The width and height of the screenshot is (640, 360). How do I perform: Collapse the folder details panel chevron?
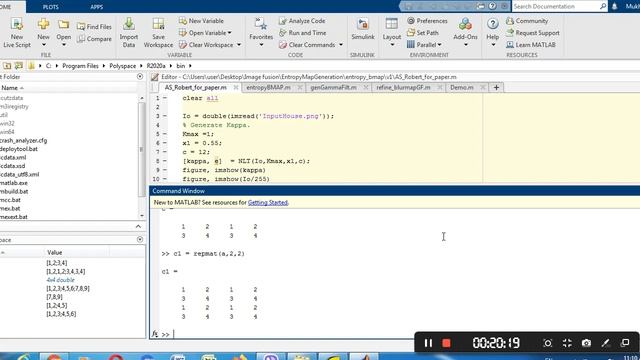point(138,227)
